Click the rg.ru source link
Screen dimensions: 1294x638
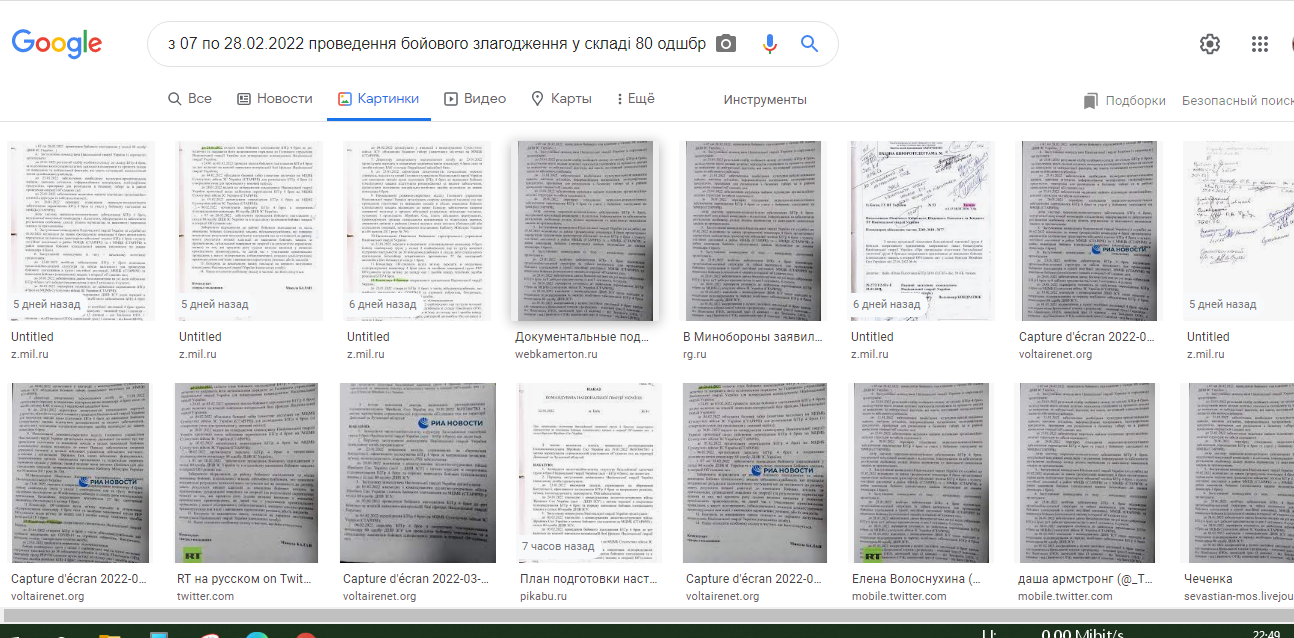click(x=695, y=354)
